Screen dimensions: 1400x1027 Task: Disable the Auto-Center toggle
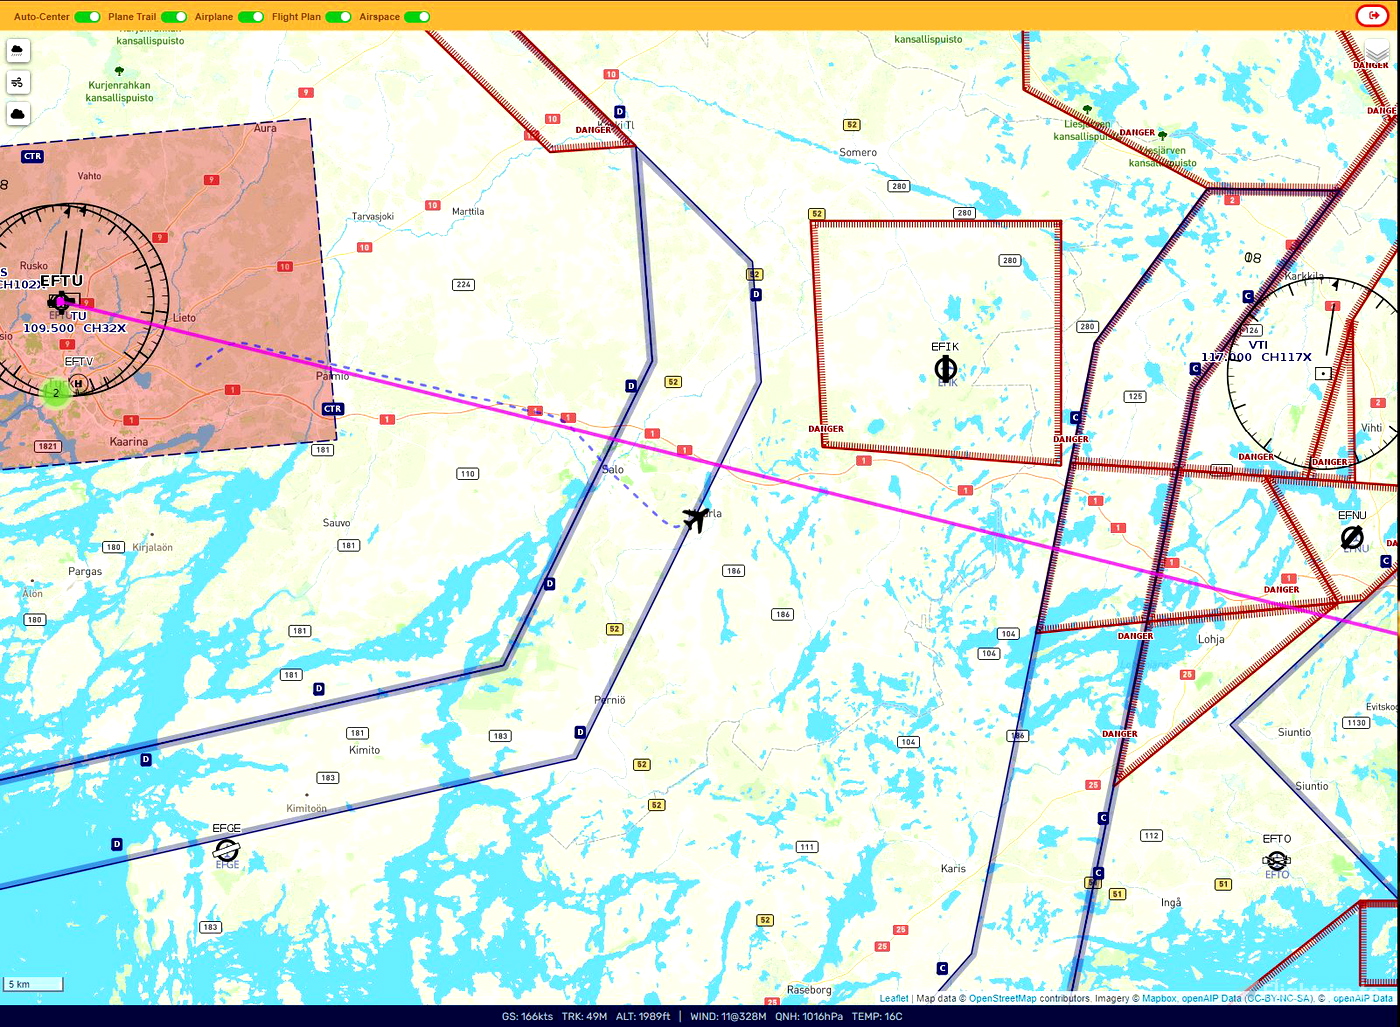87,17
